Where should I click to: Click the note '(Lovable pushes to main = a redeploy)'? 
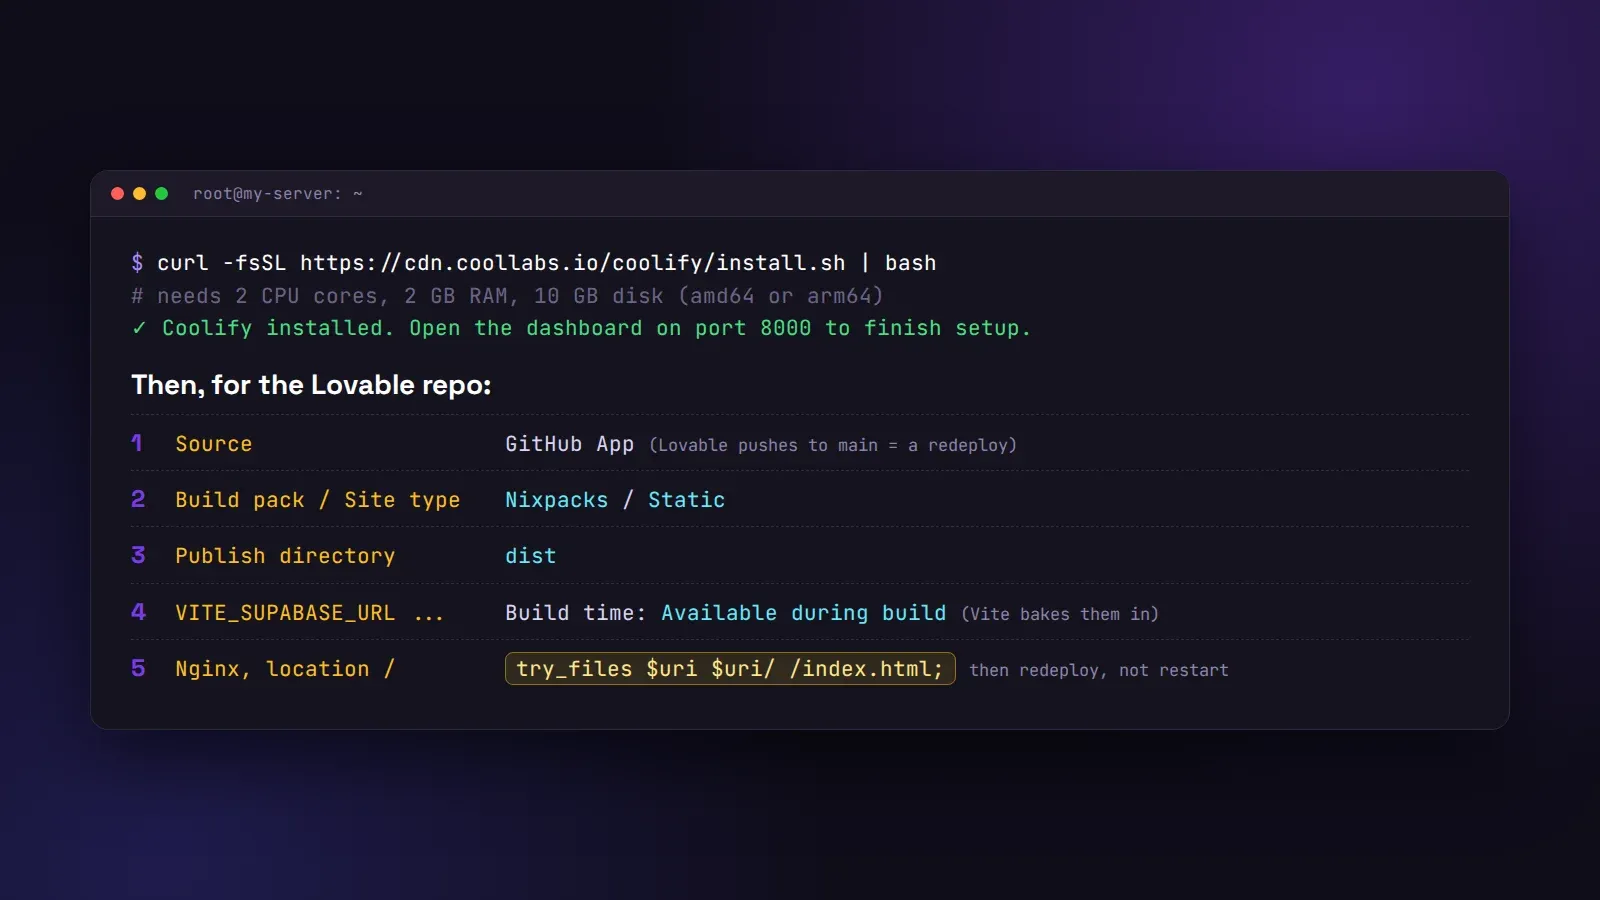click(833, 445)
